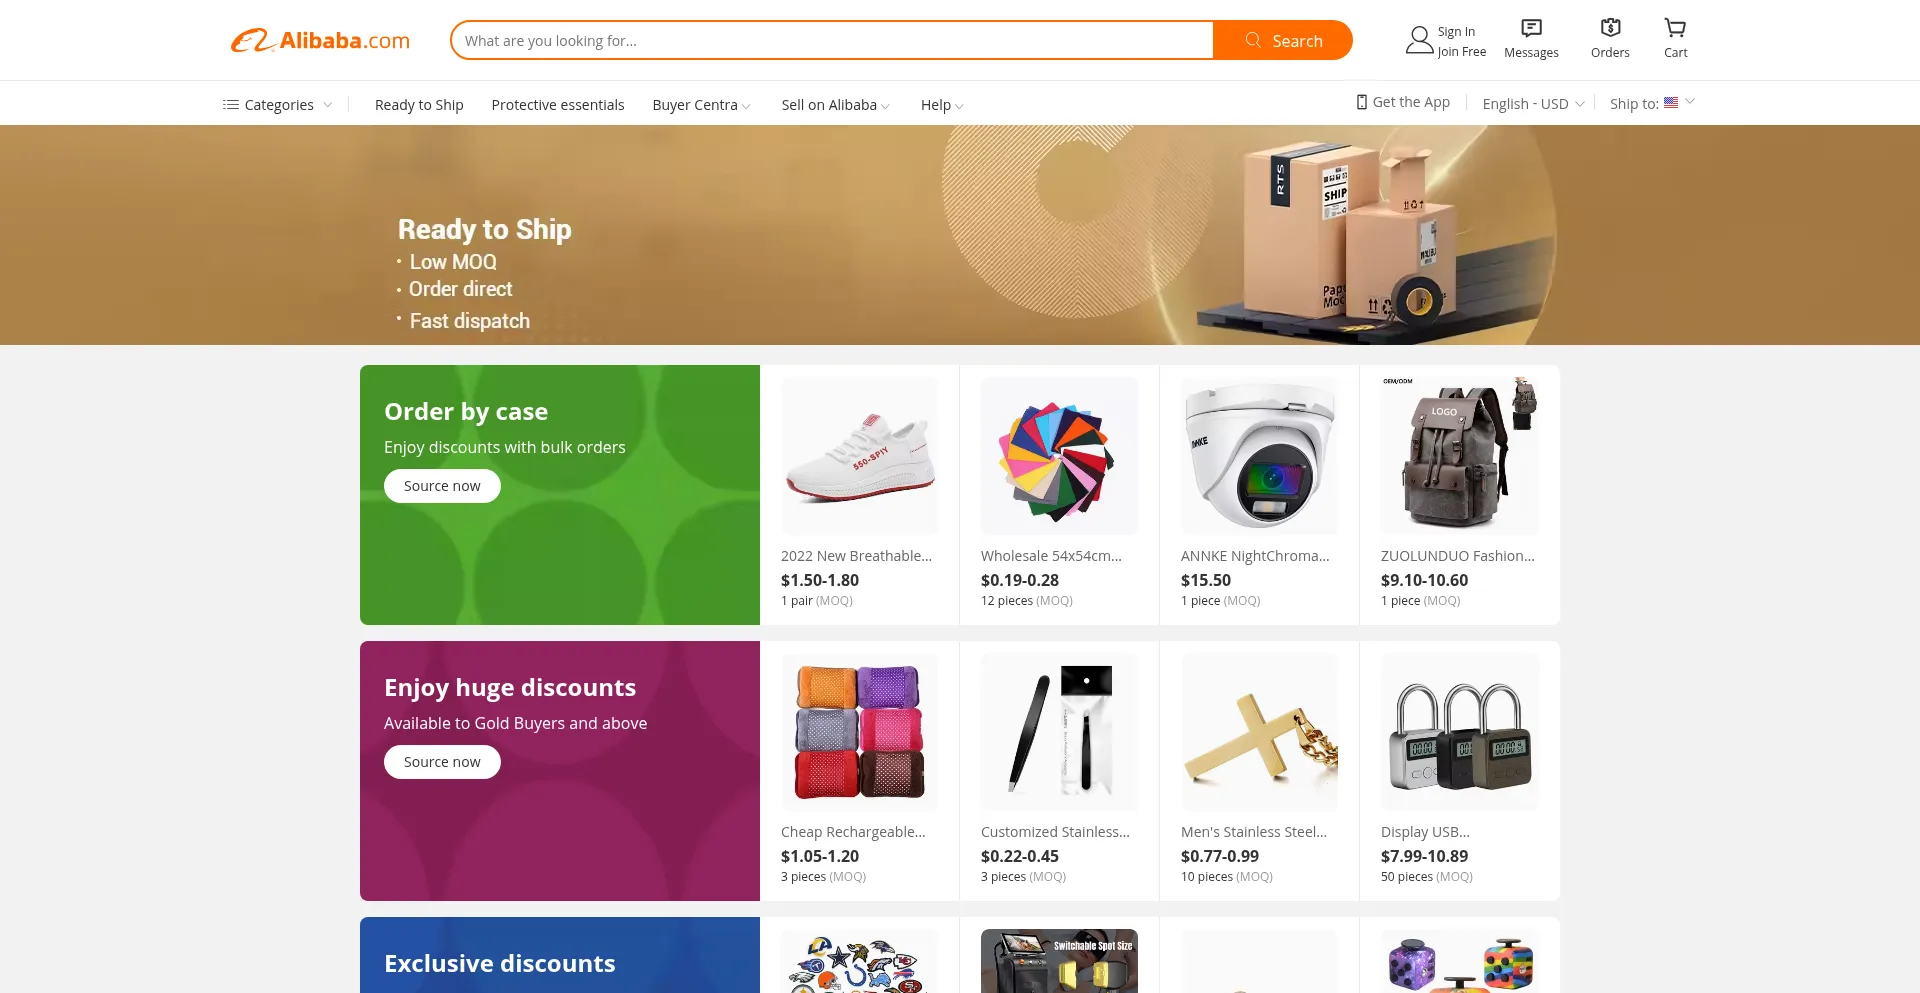The width and height of the screenshot is (1920, 993).
Task: Expand the Buyer Central menu
Action: click(x=701, y=105)
